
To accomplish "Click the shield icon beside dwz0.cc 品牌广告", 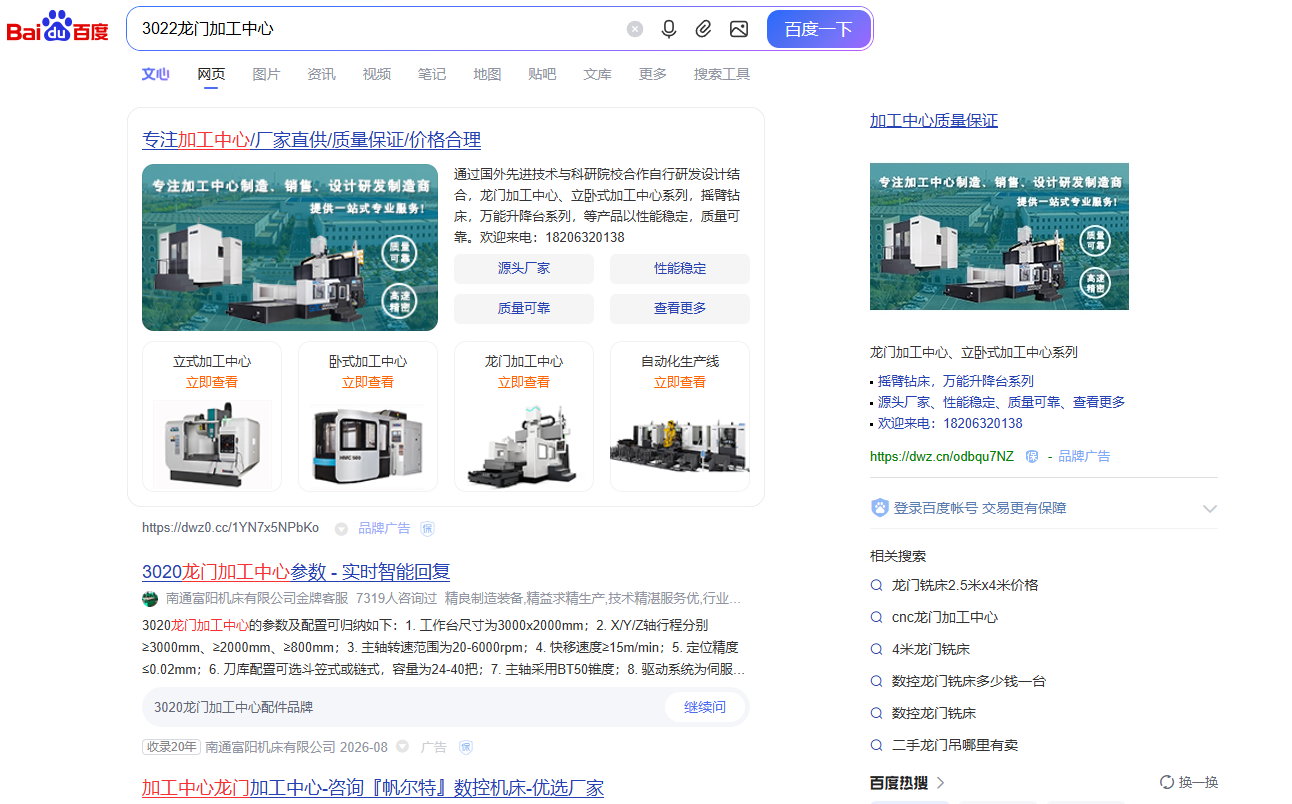I will (427, 528).
